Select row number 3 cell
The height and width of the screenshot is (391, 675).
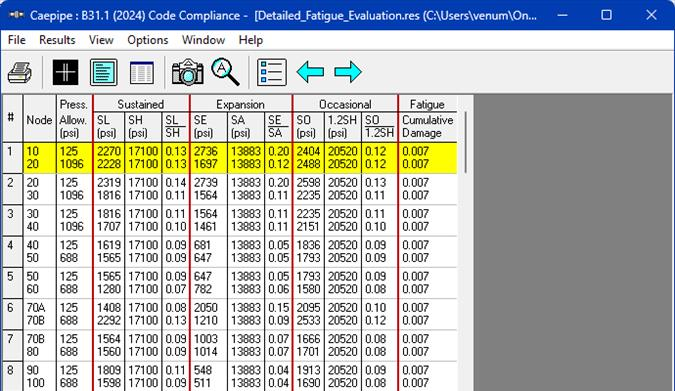pyautogui.click(x=13, y=220)
